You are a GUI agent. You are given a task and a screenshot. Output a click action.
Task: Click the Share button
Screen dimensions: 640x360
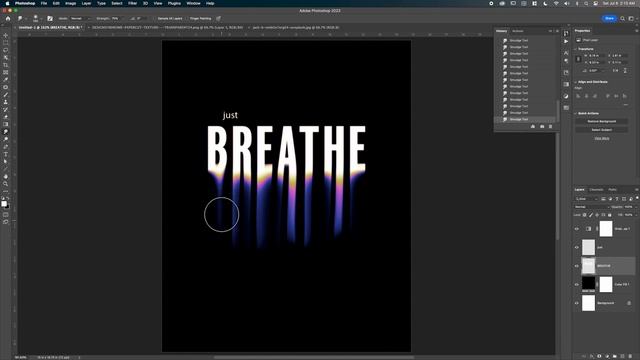(609, 18)
